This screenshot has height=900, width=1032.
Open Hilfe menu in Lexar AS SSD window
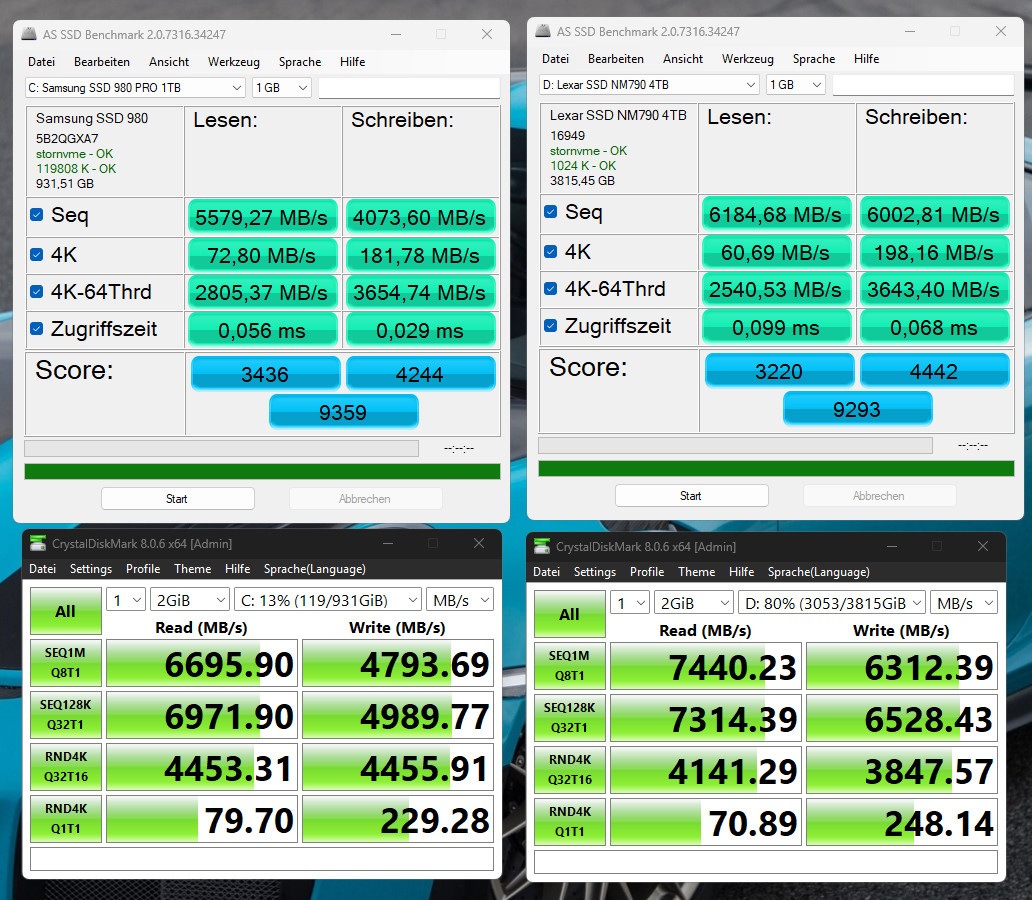[866, 59]
